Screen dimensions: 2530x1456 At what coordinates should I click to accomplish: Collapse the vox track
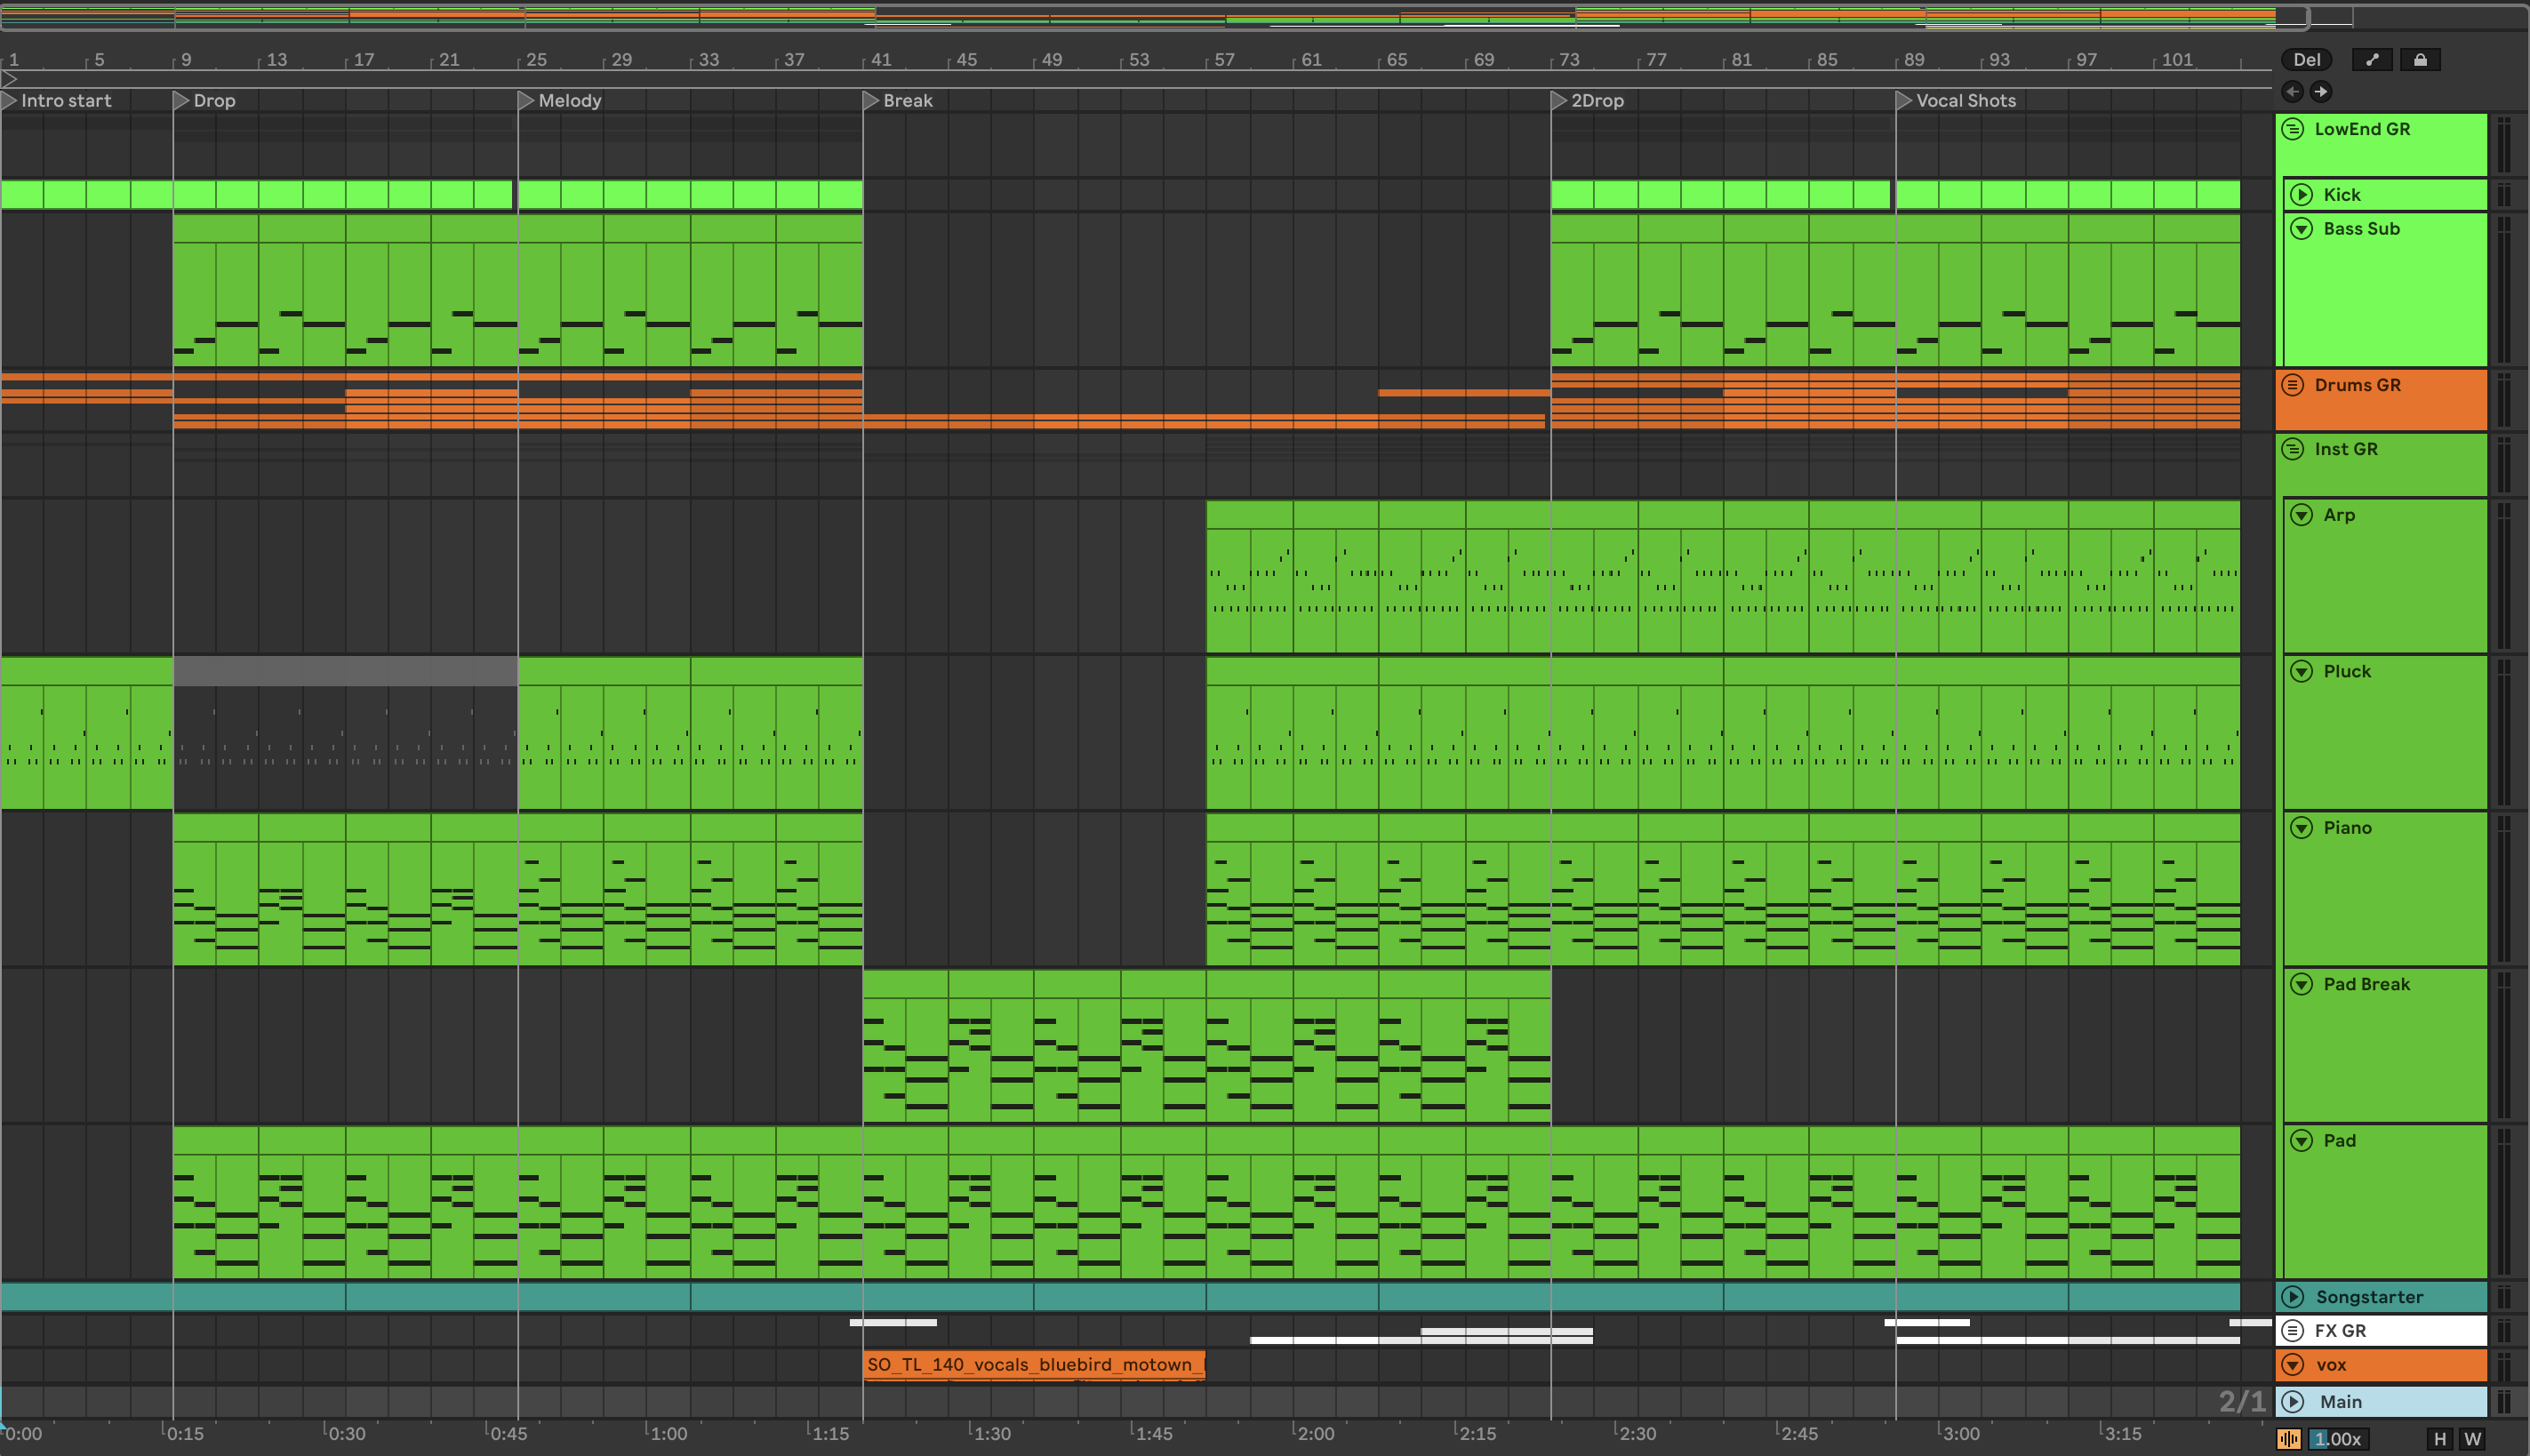click(x=2294, y=1365)
